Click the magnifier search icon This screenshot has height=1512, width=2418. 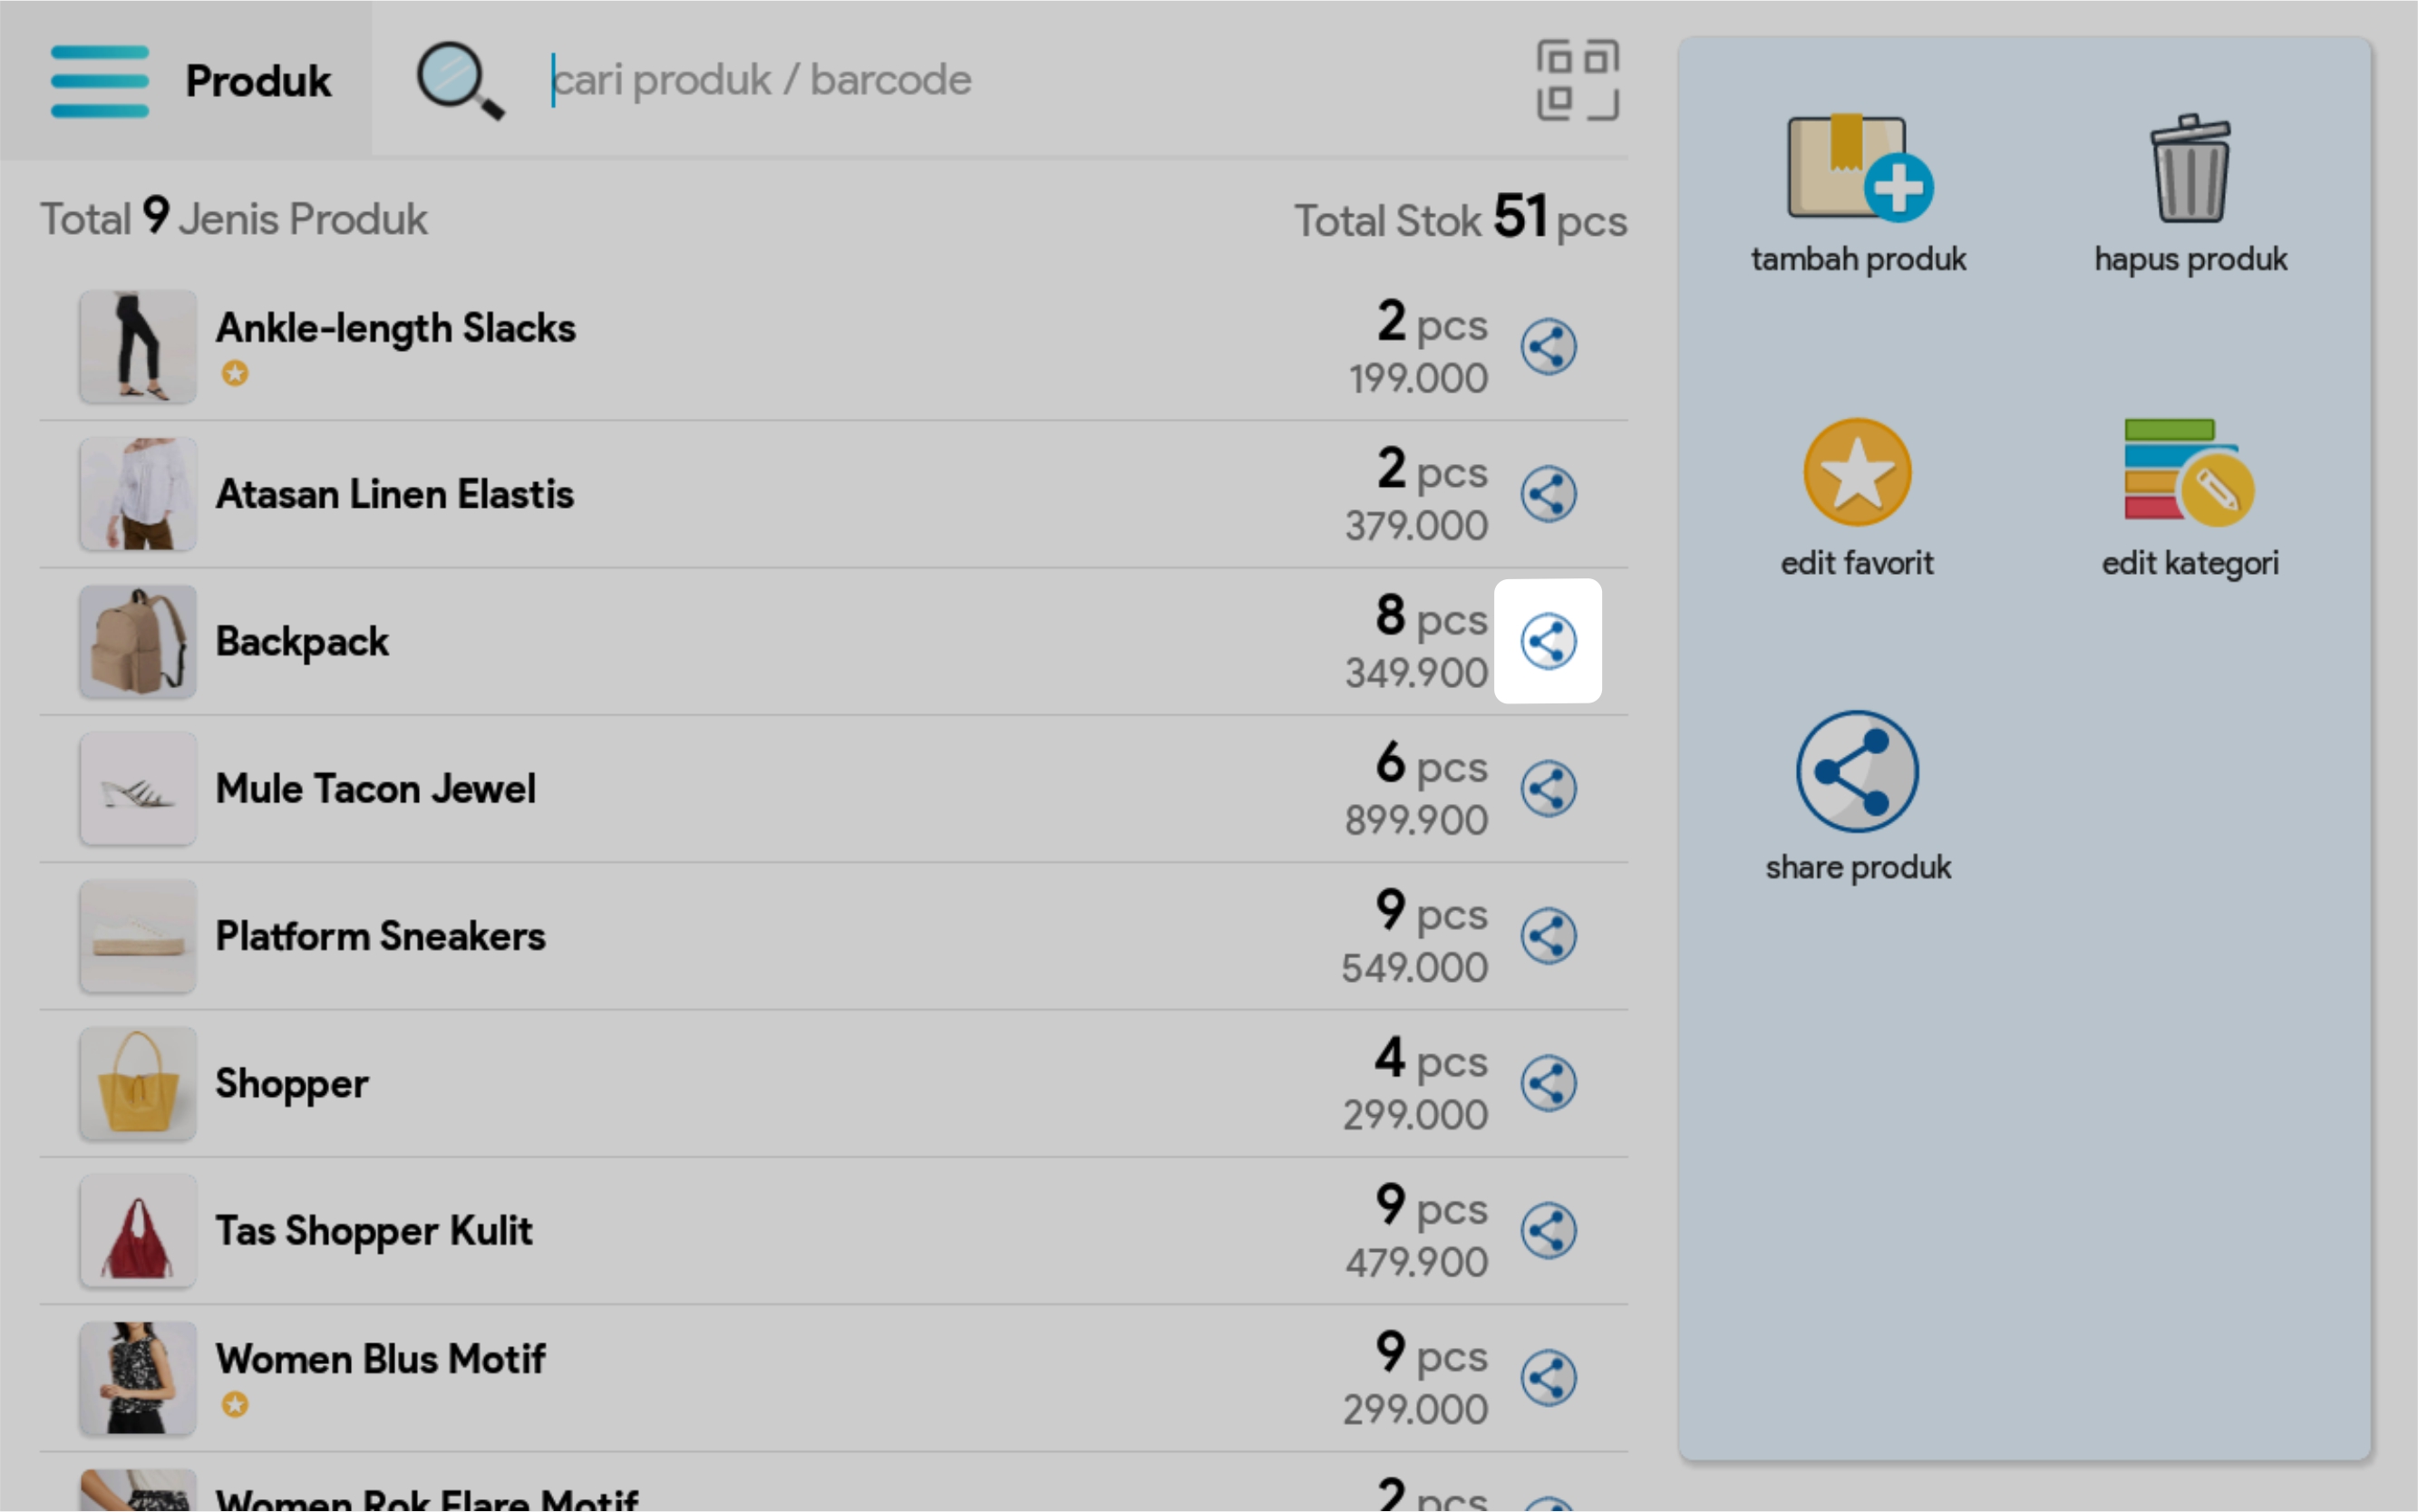coord(459,80)
